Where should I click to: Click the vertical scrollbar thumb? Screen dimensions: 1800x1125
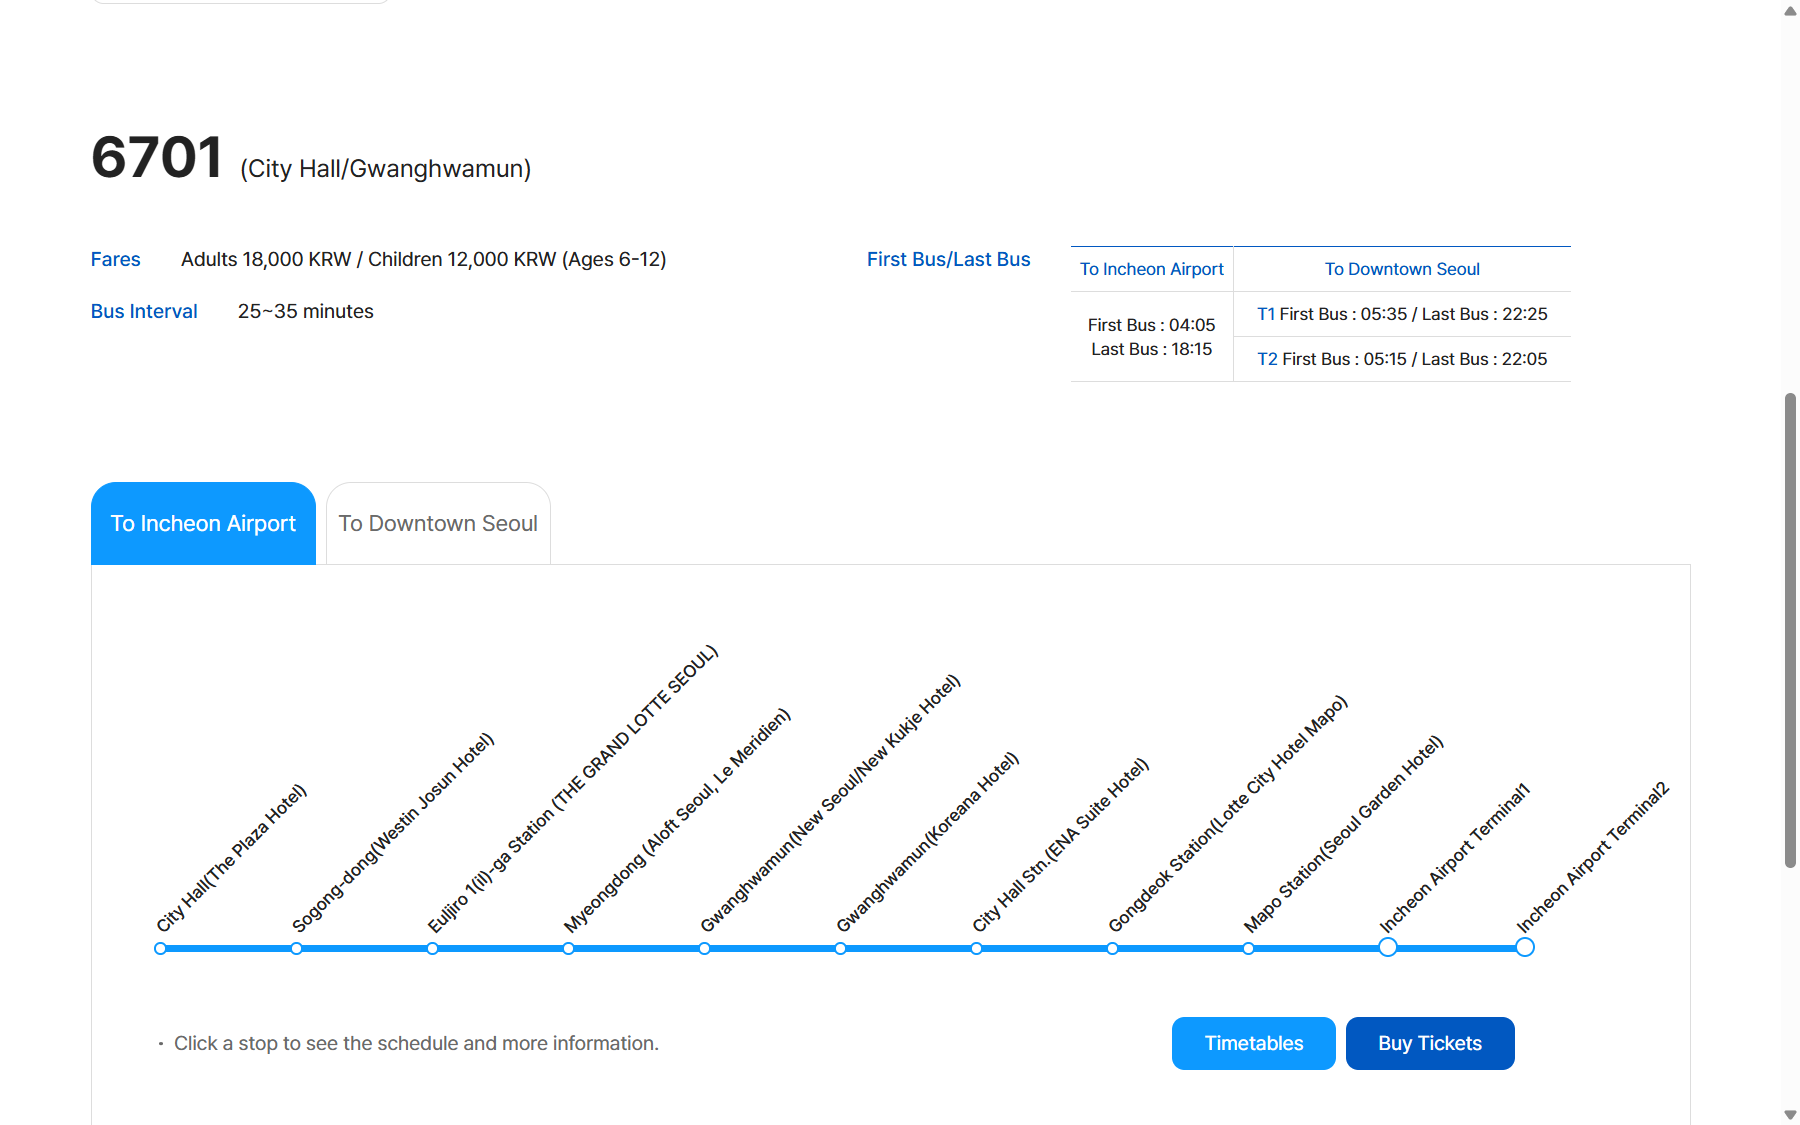coord(1790,630)
